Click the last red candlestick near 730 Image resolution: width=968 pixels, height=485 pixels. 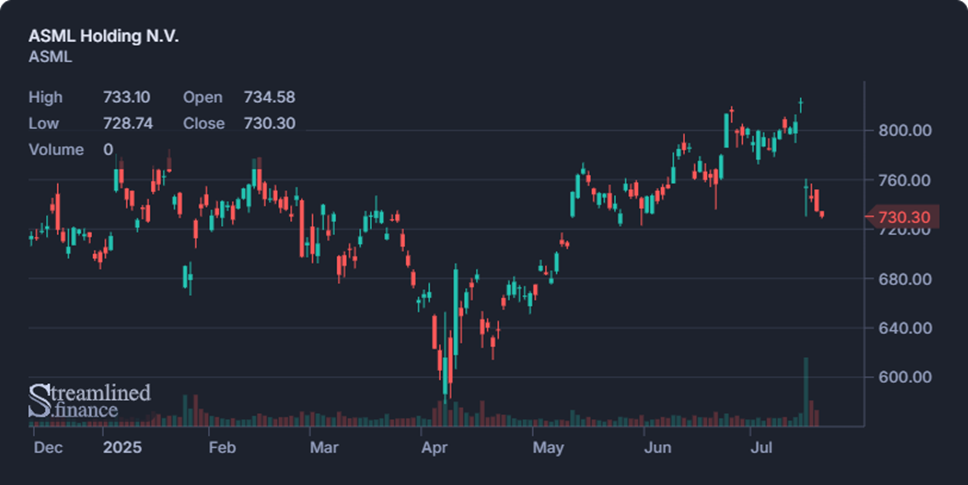(x=822, y=214)
